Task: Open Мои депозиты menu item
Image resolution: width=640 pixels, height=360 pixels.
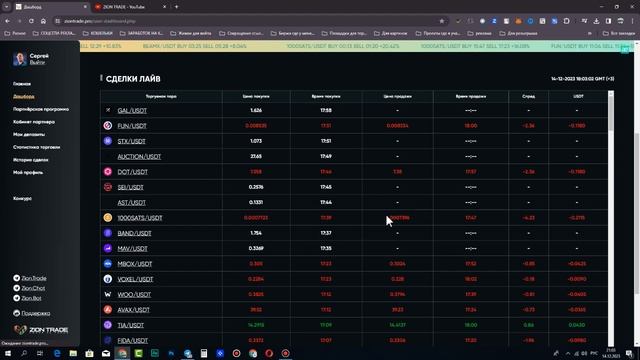Action: (29, 134)
